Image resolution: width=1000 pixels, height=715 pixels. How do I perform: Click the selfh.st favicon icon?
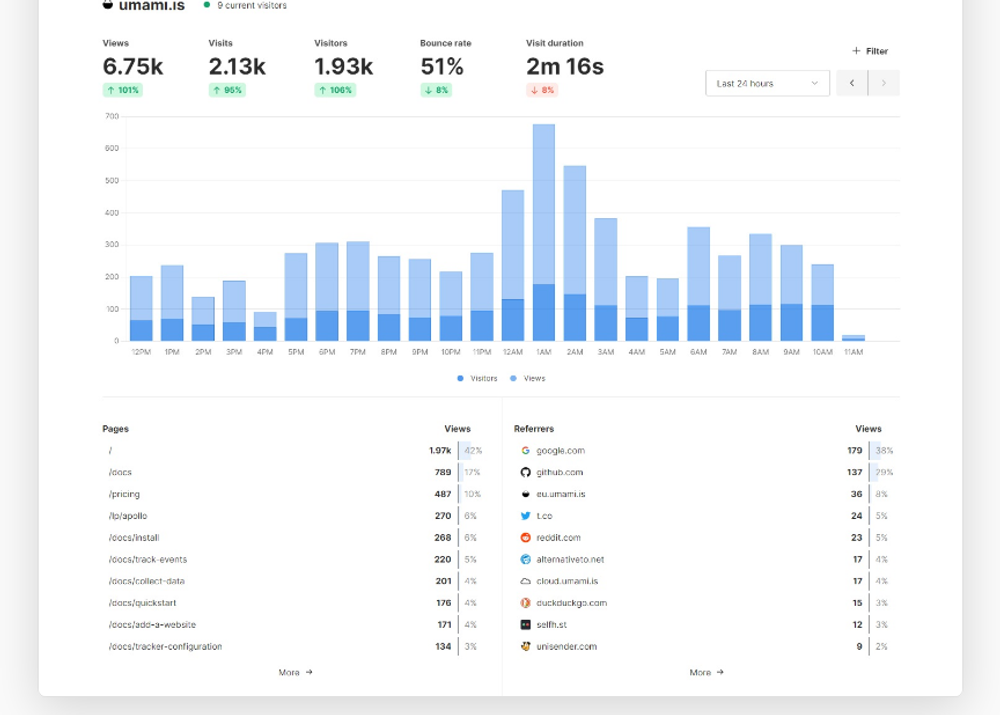click(x=526, y=624)
